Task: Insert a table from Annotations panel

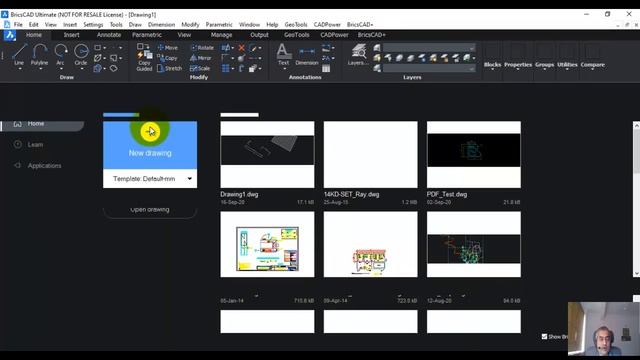Action: (326, 69)
